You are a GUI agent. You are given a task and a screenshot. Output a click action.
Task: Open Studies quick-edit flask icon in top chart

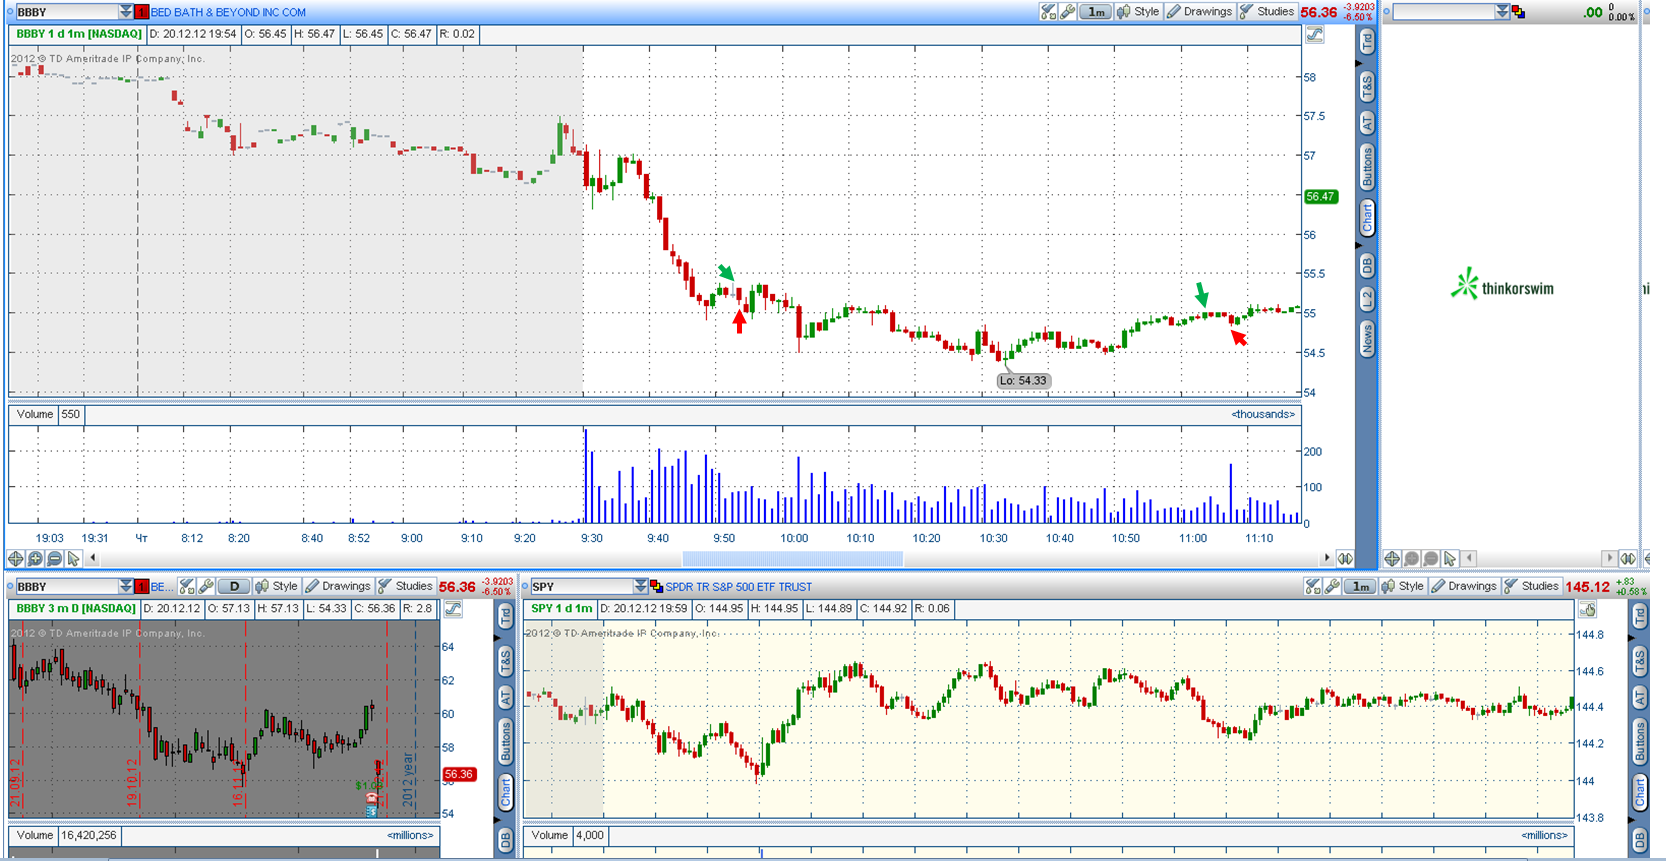[1048, 12]
